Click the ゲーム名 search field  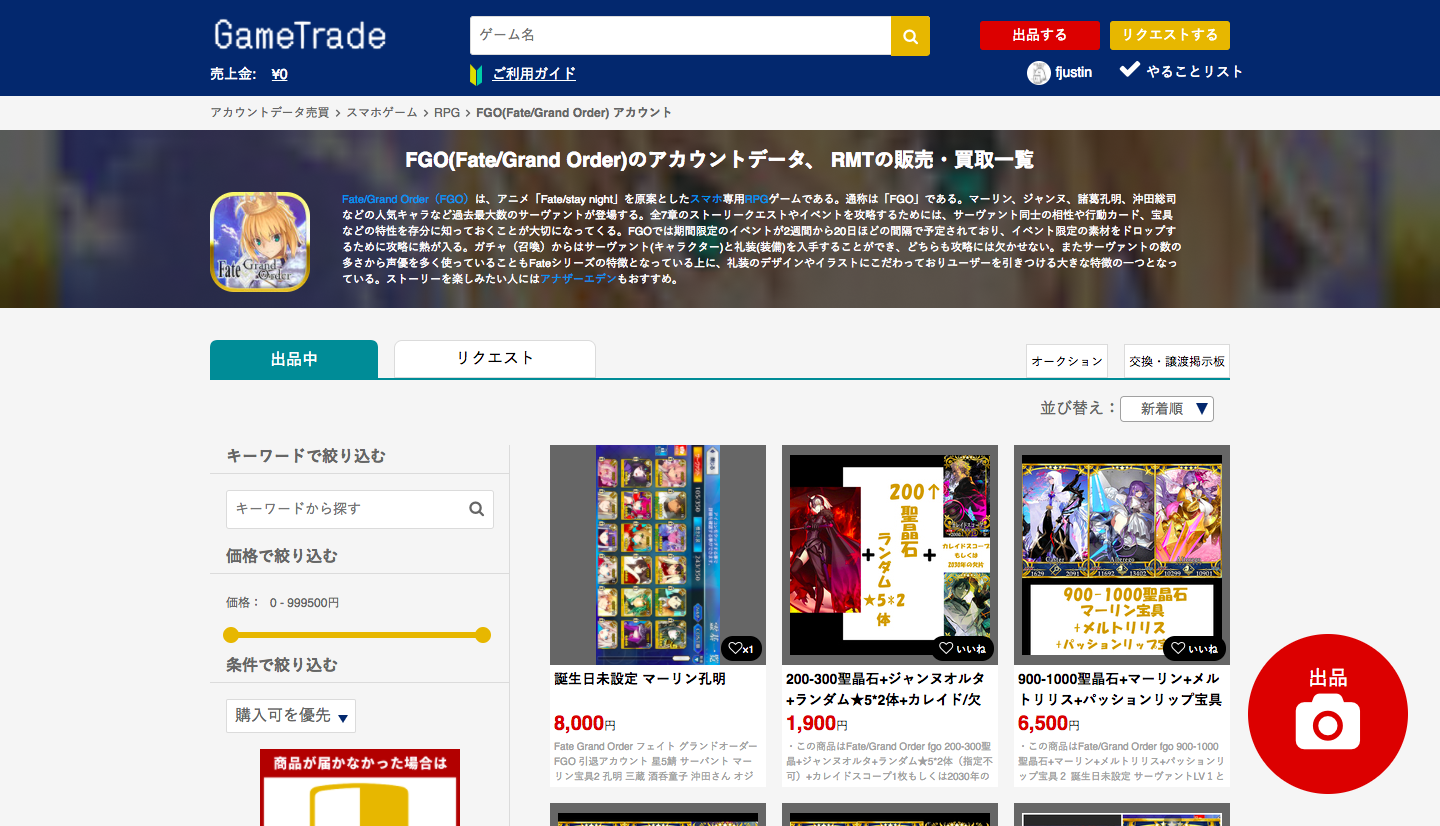tap(680, 36)
